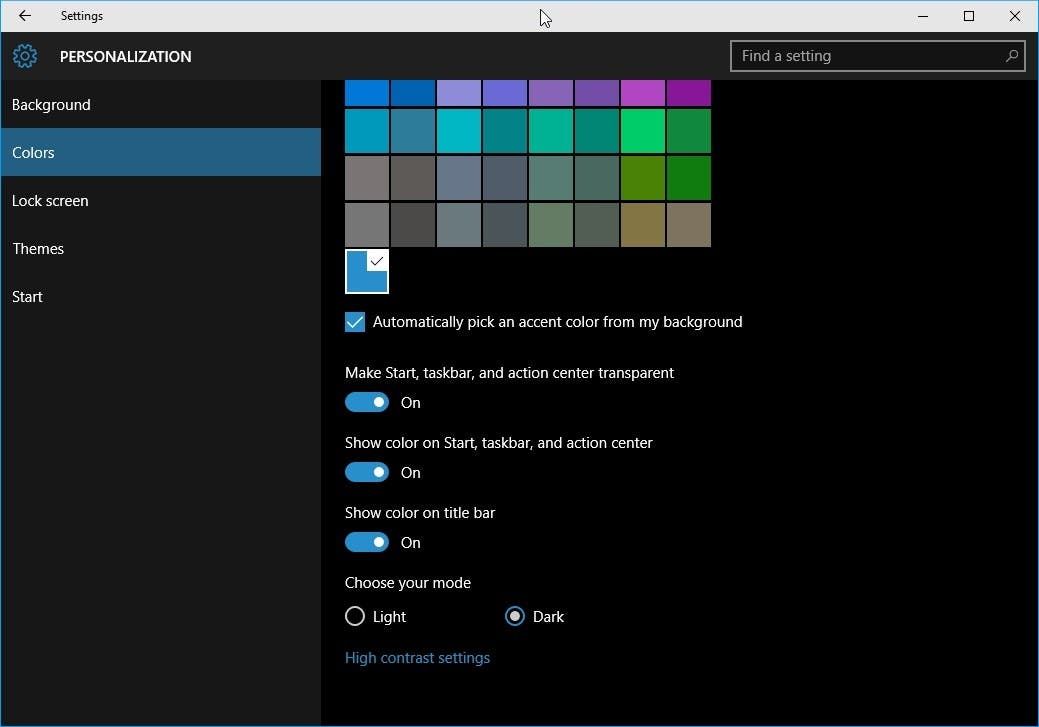Screen dimensions: 1039x727
Task: Select the lavender accent swatch in top row
Action: [x=459, y=93]
